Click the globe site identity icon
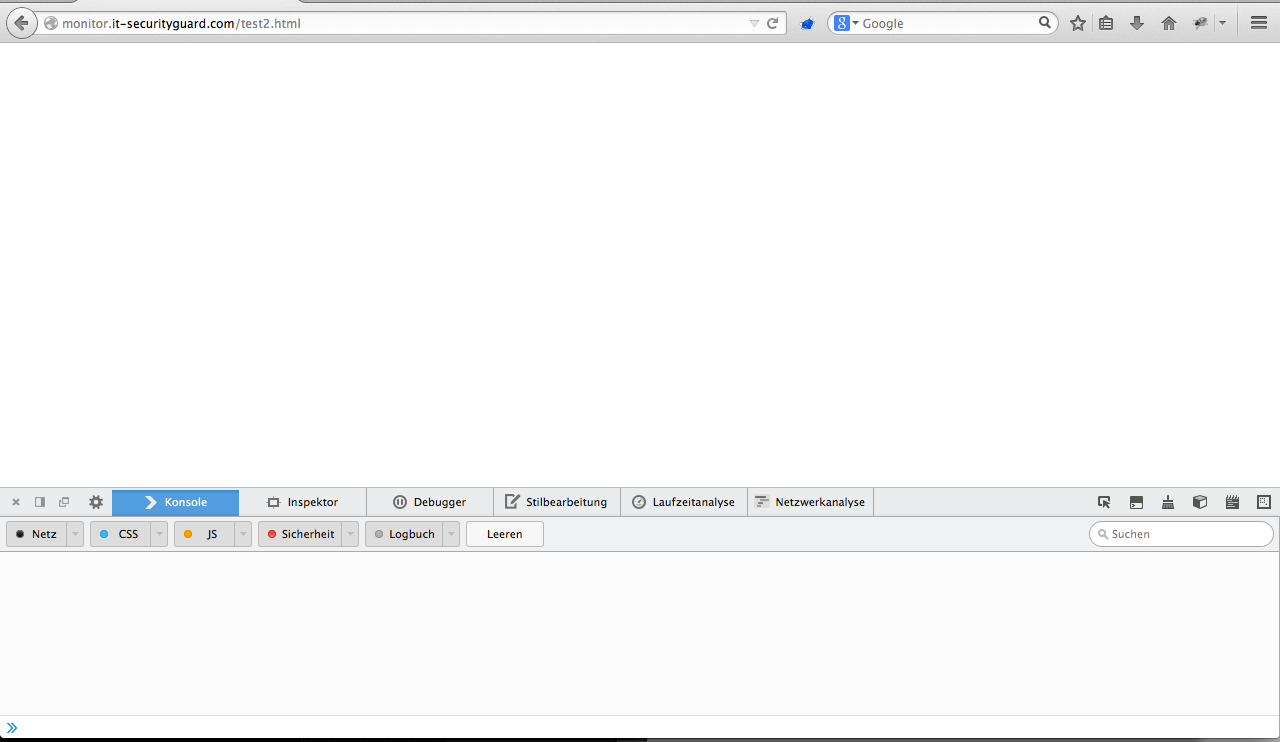The image size is (1280, 742). point(51,23)
